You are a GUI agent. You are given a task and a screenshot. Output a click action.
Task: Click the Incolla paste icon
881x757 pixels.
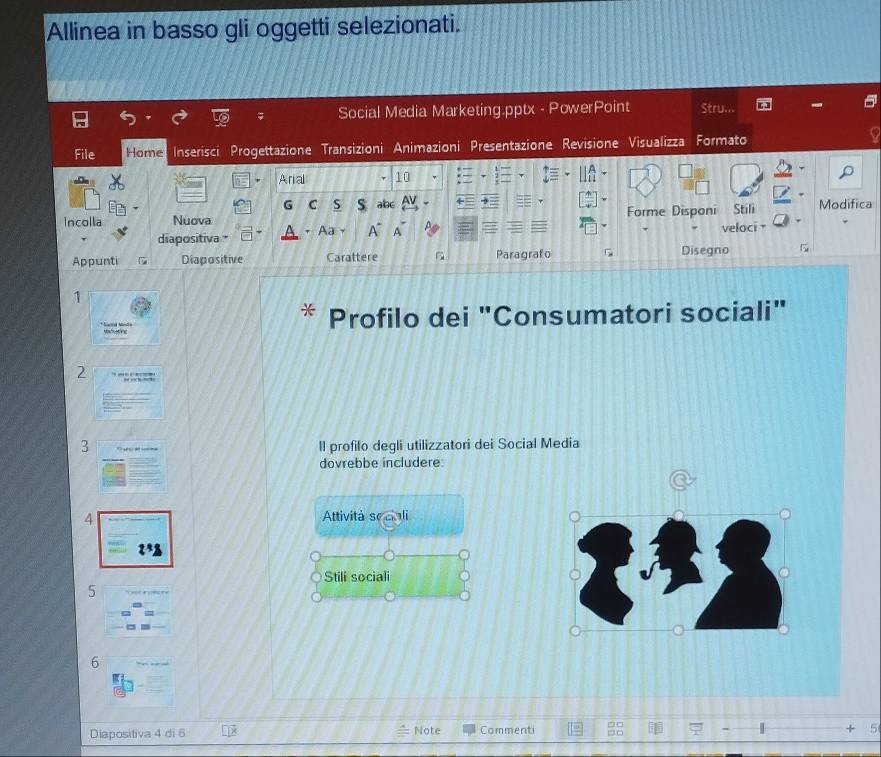(x=82, y=197)
